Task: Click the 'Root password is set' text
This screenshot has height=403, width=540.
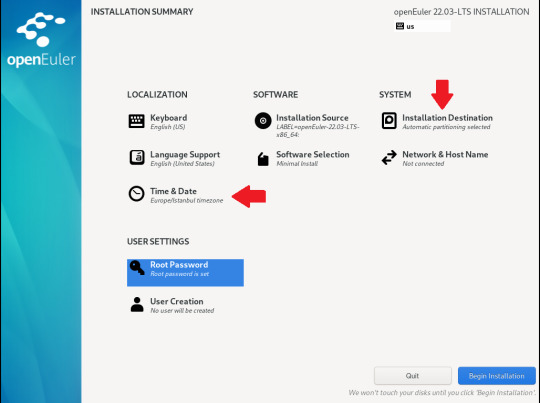Action: tap(179, 274)
